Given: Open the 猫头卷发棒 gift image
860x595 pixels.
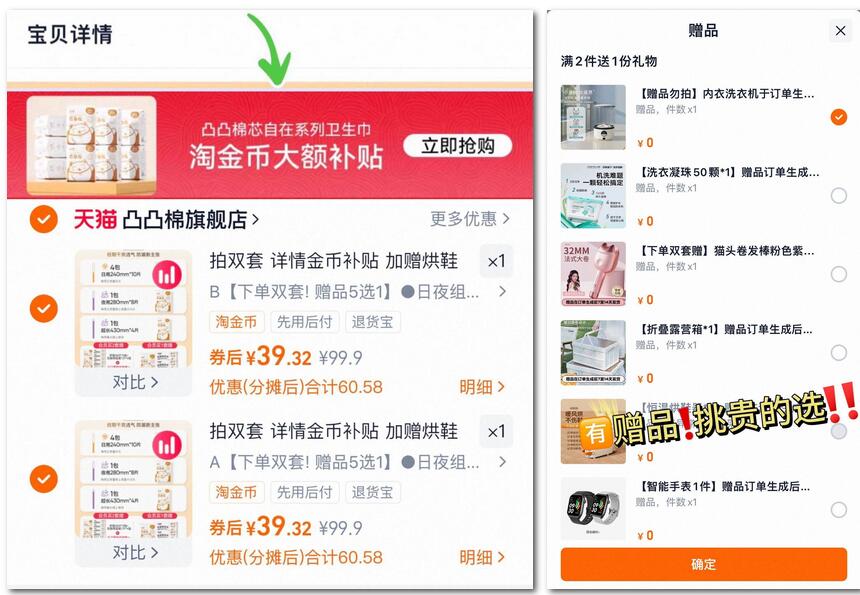Looking at the screenshot, I should point(593,274).
